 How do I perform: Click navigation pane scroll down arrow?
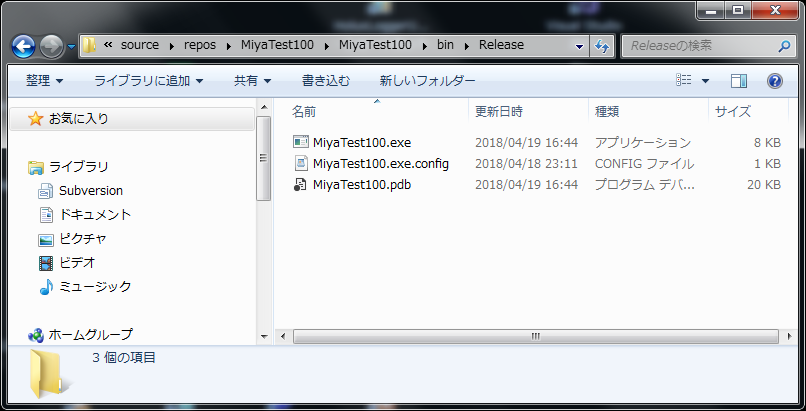264,337
